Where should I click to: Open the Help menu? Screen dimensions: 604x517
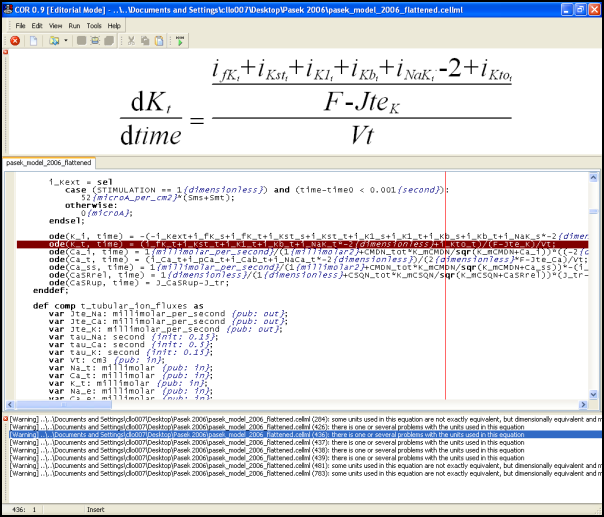114,26
